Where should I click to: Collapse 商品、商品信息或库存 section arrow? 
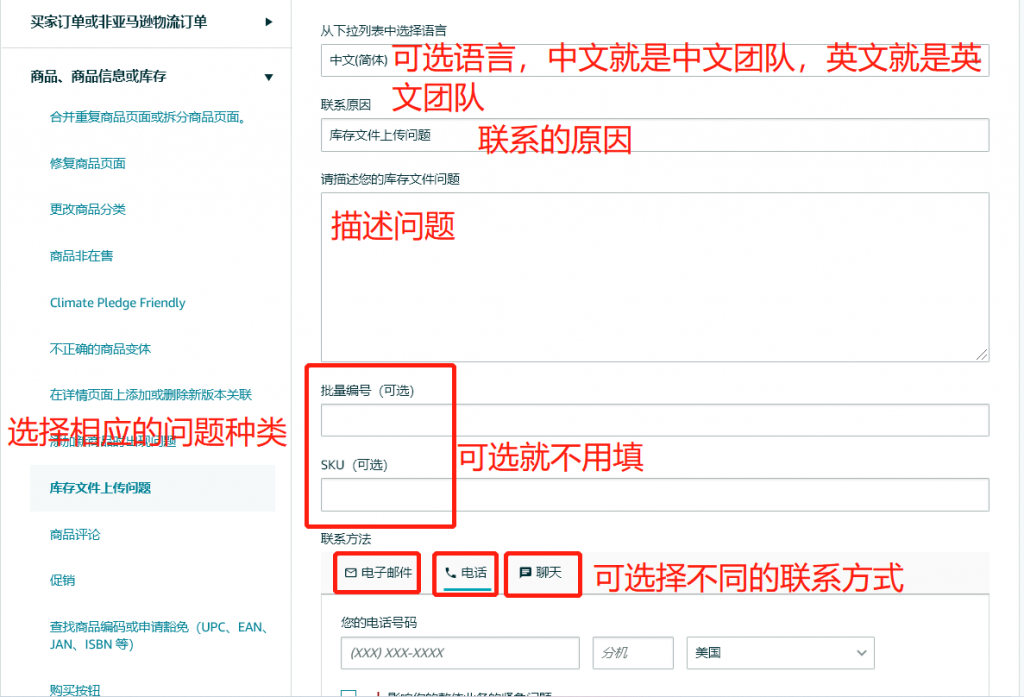click(x=268, y=77)
